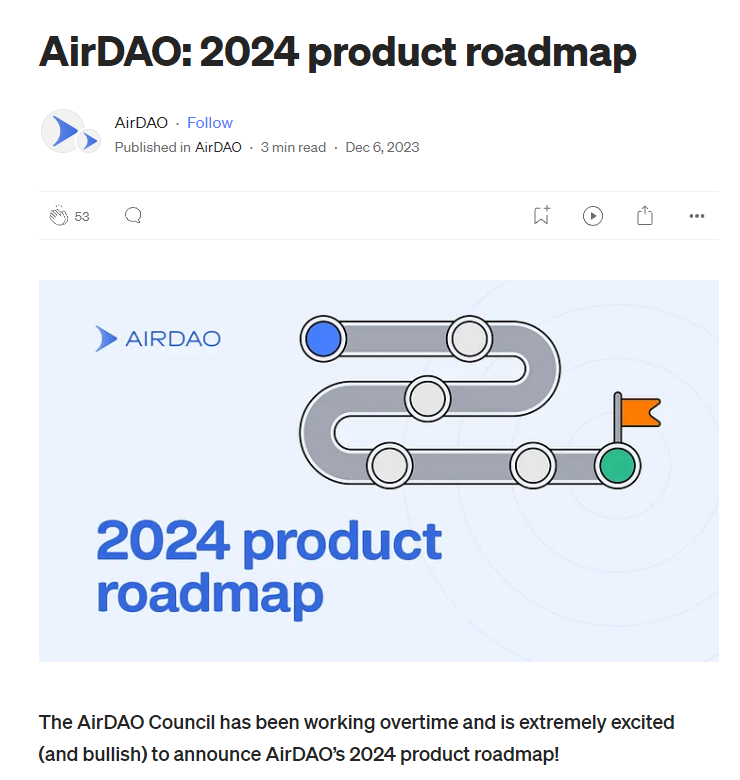Listen to the article with the play icon
Viewport: 740px width, 780px height.
click(x=593, y=216)
